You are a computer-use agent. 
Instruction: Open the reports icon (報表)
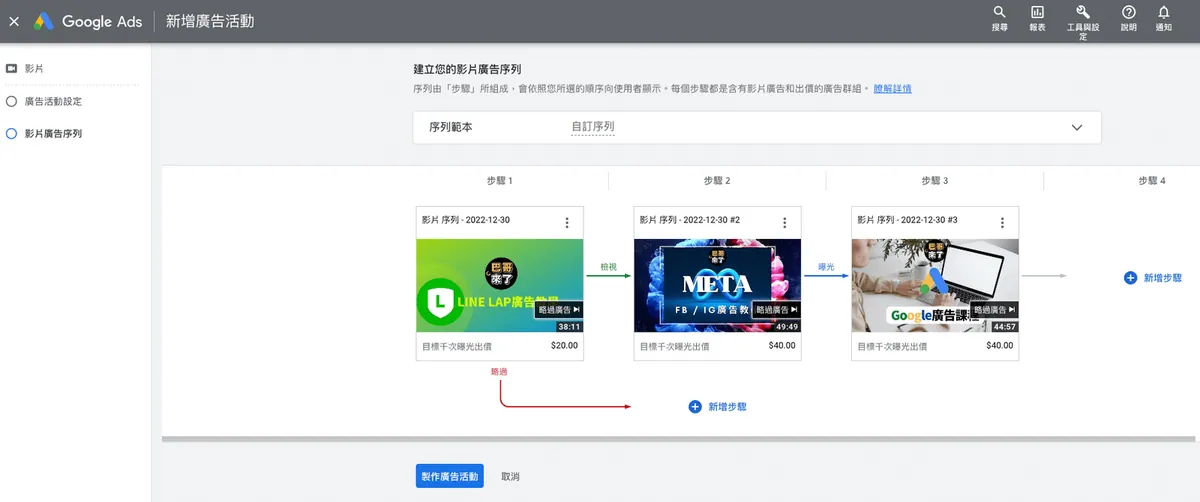(1038, 18)
